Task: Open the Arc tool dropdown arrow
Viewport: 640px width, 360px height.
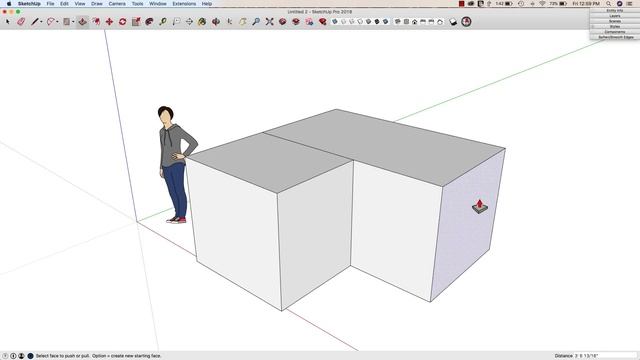Action: 57,22
